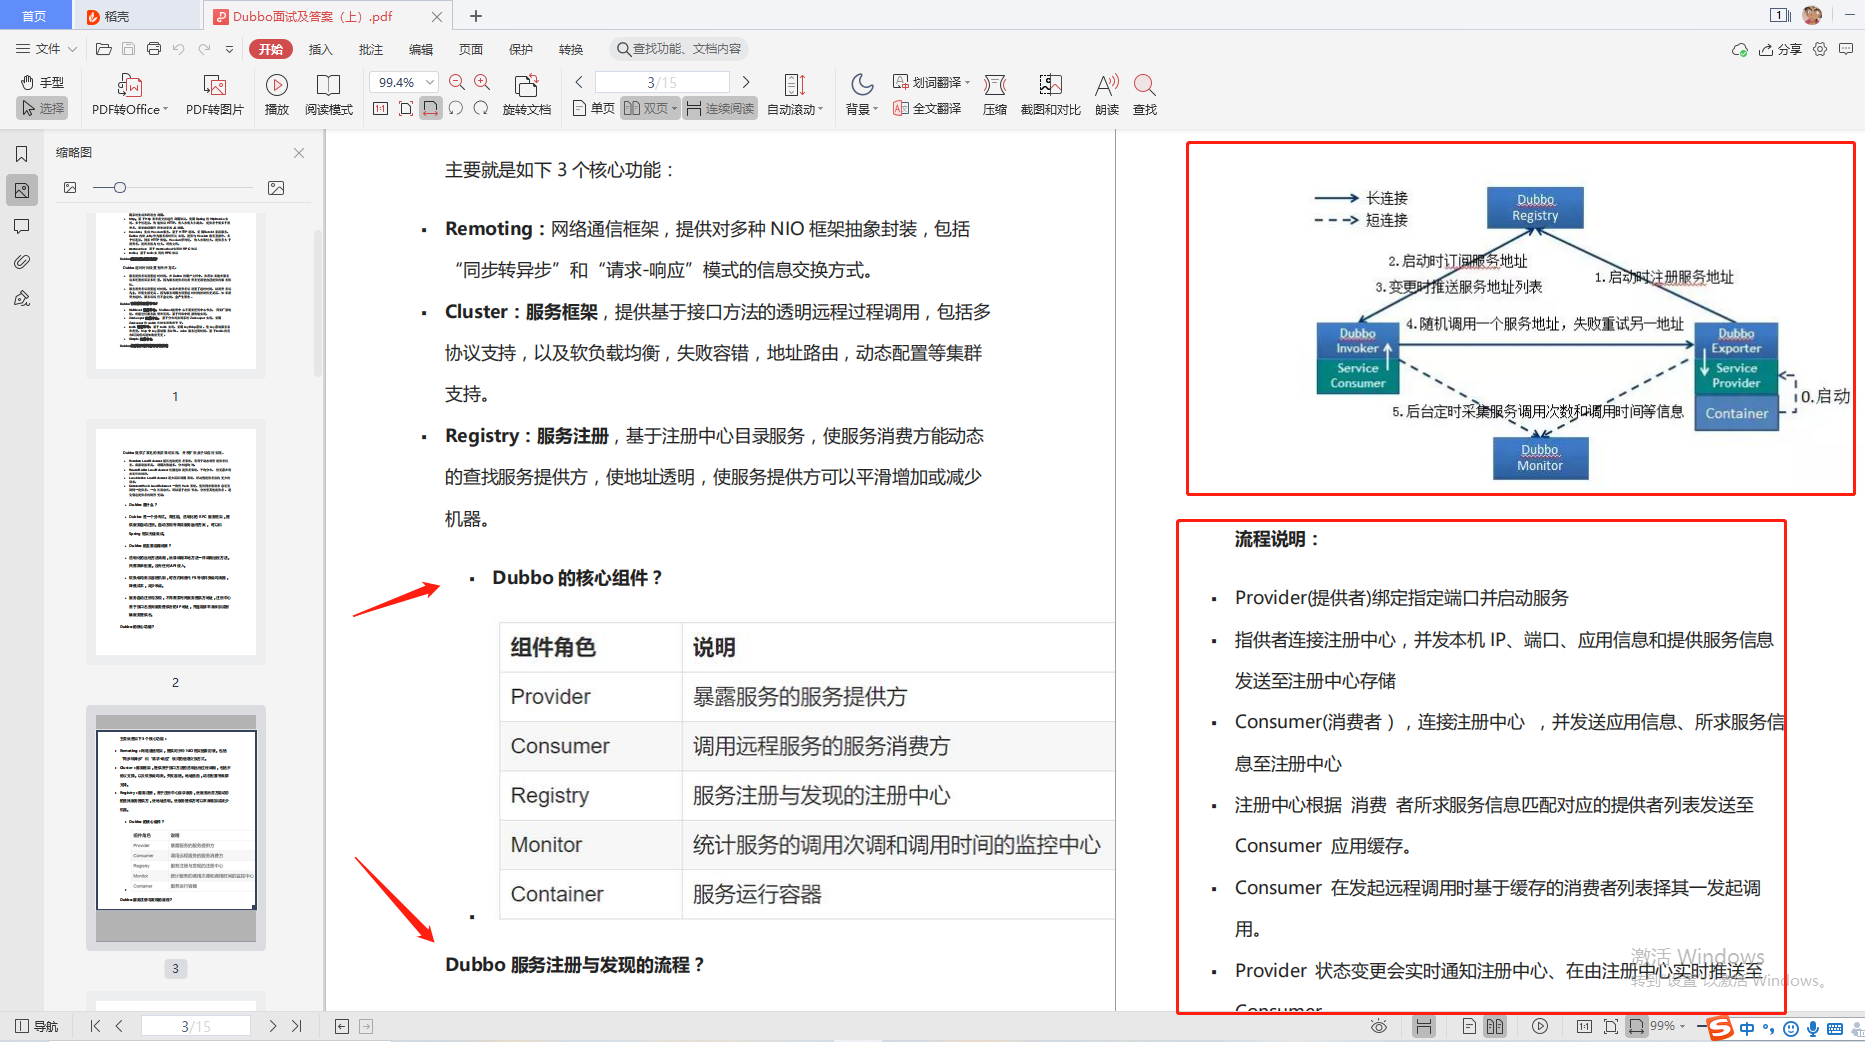Open the 编辑 ribbon tab
The height and width of the screenshot is (1042, 1865).
pos(420,49)
